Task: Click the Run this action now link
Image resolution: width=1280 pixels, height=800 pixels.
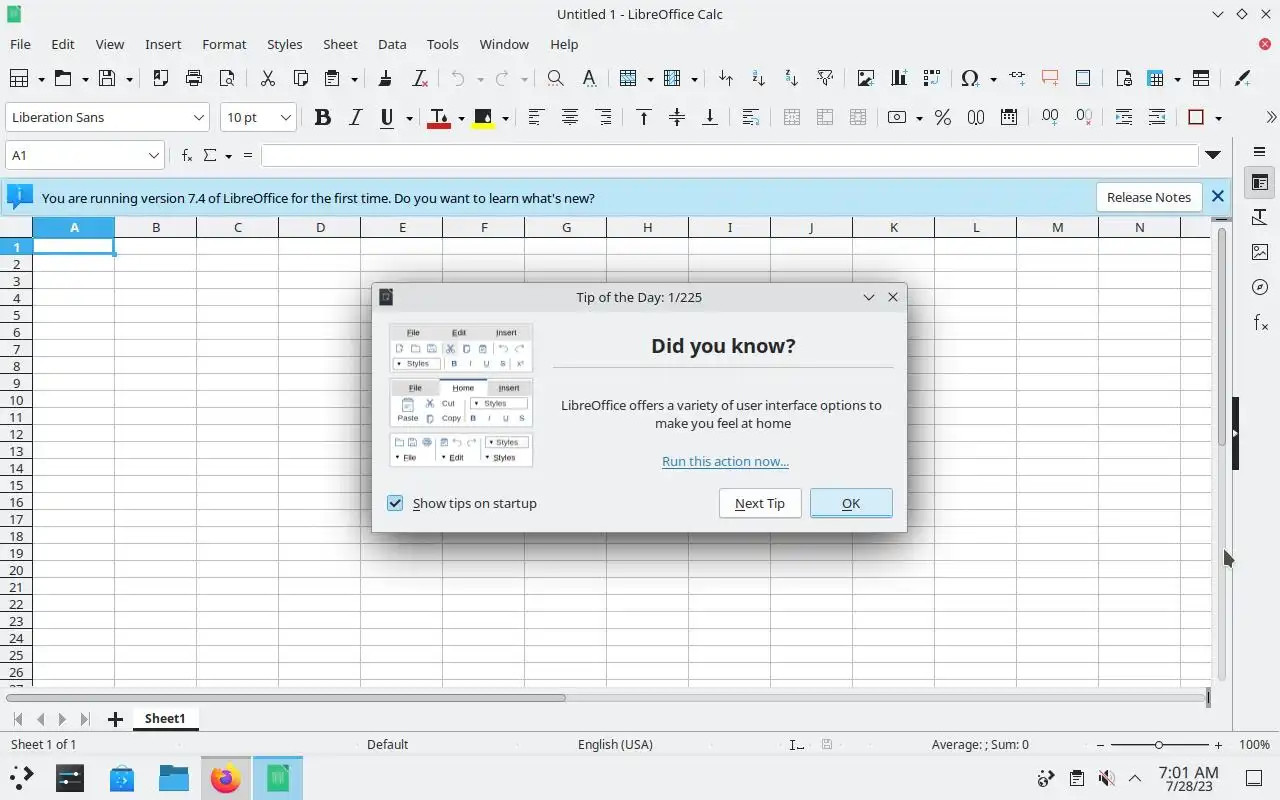Action: pos(725,461)
